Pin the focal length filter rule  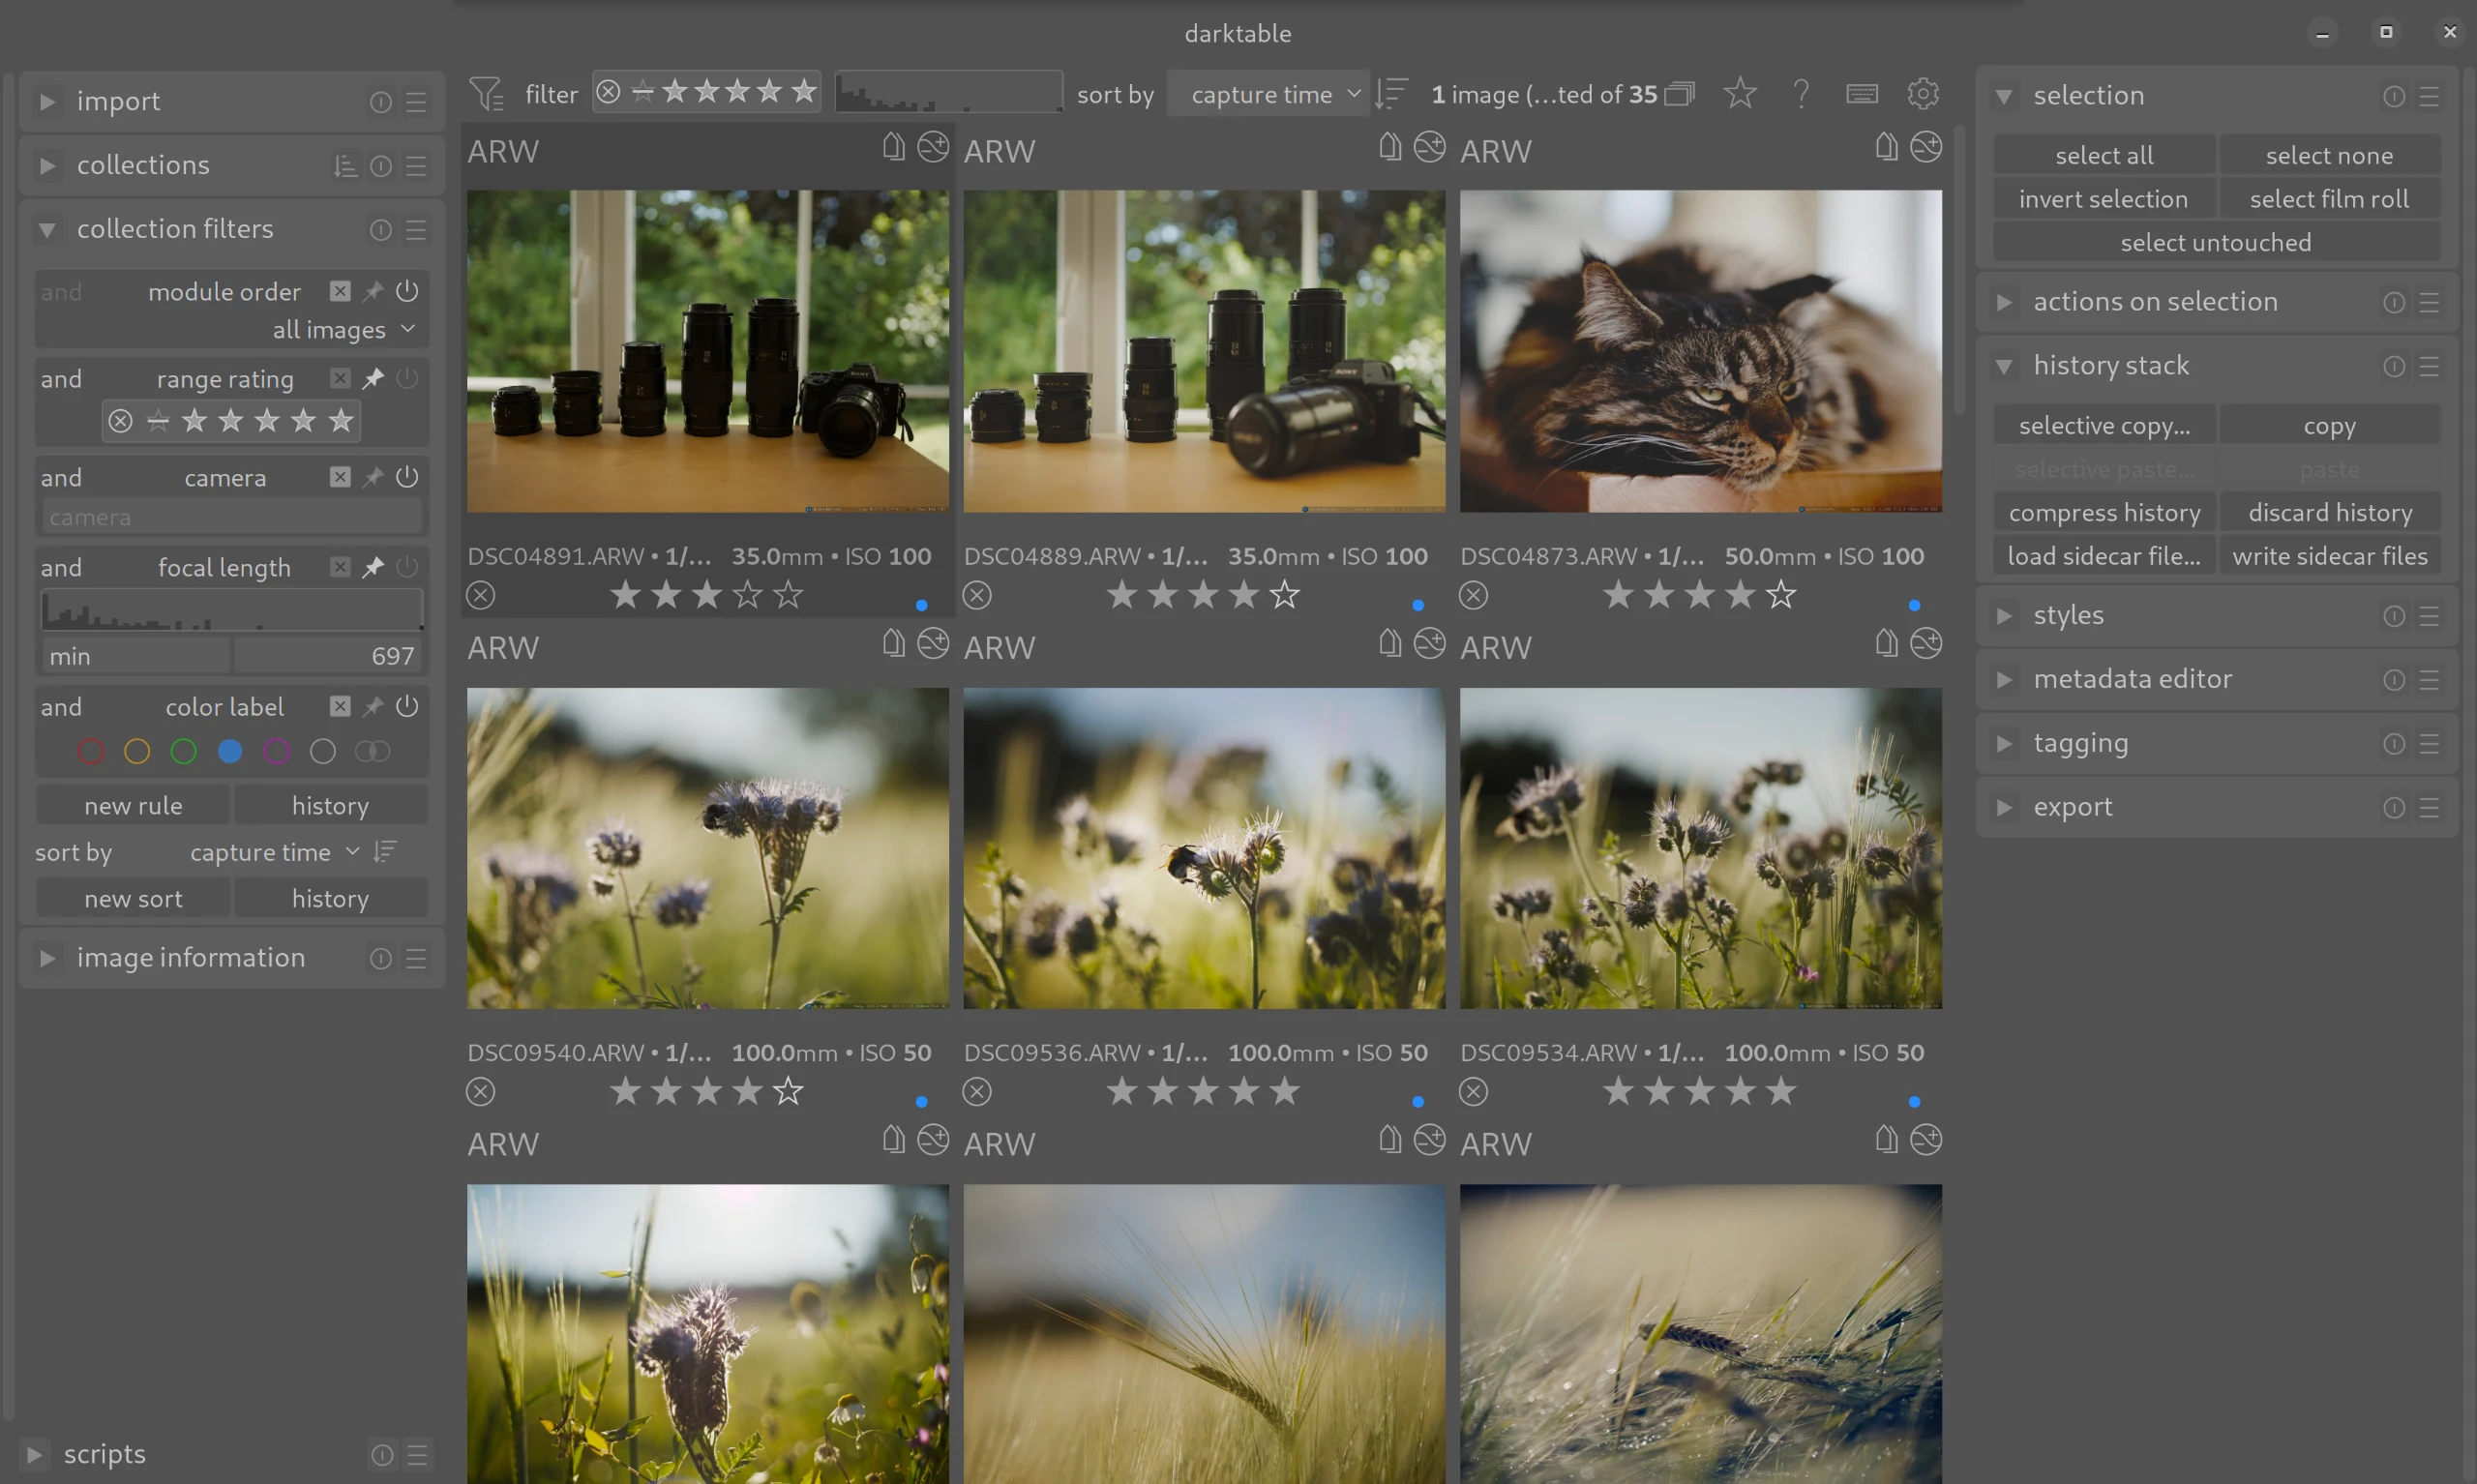pos(373,567)
